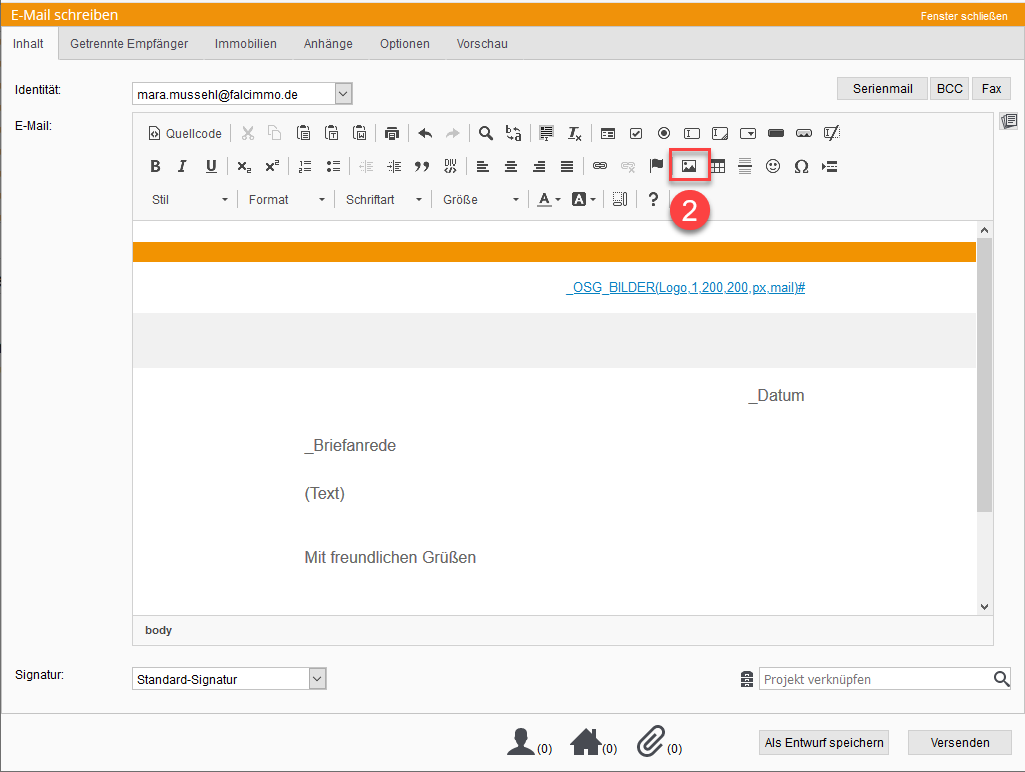This screenshot has width=1025, height=772.
Task: Toggle italic text formatting
Action: coord(182,167)
